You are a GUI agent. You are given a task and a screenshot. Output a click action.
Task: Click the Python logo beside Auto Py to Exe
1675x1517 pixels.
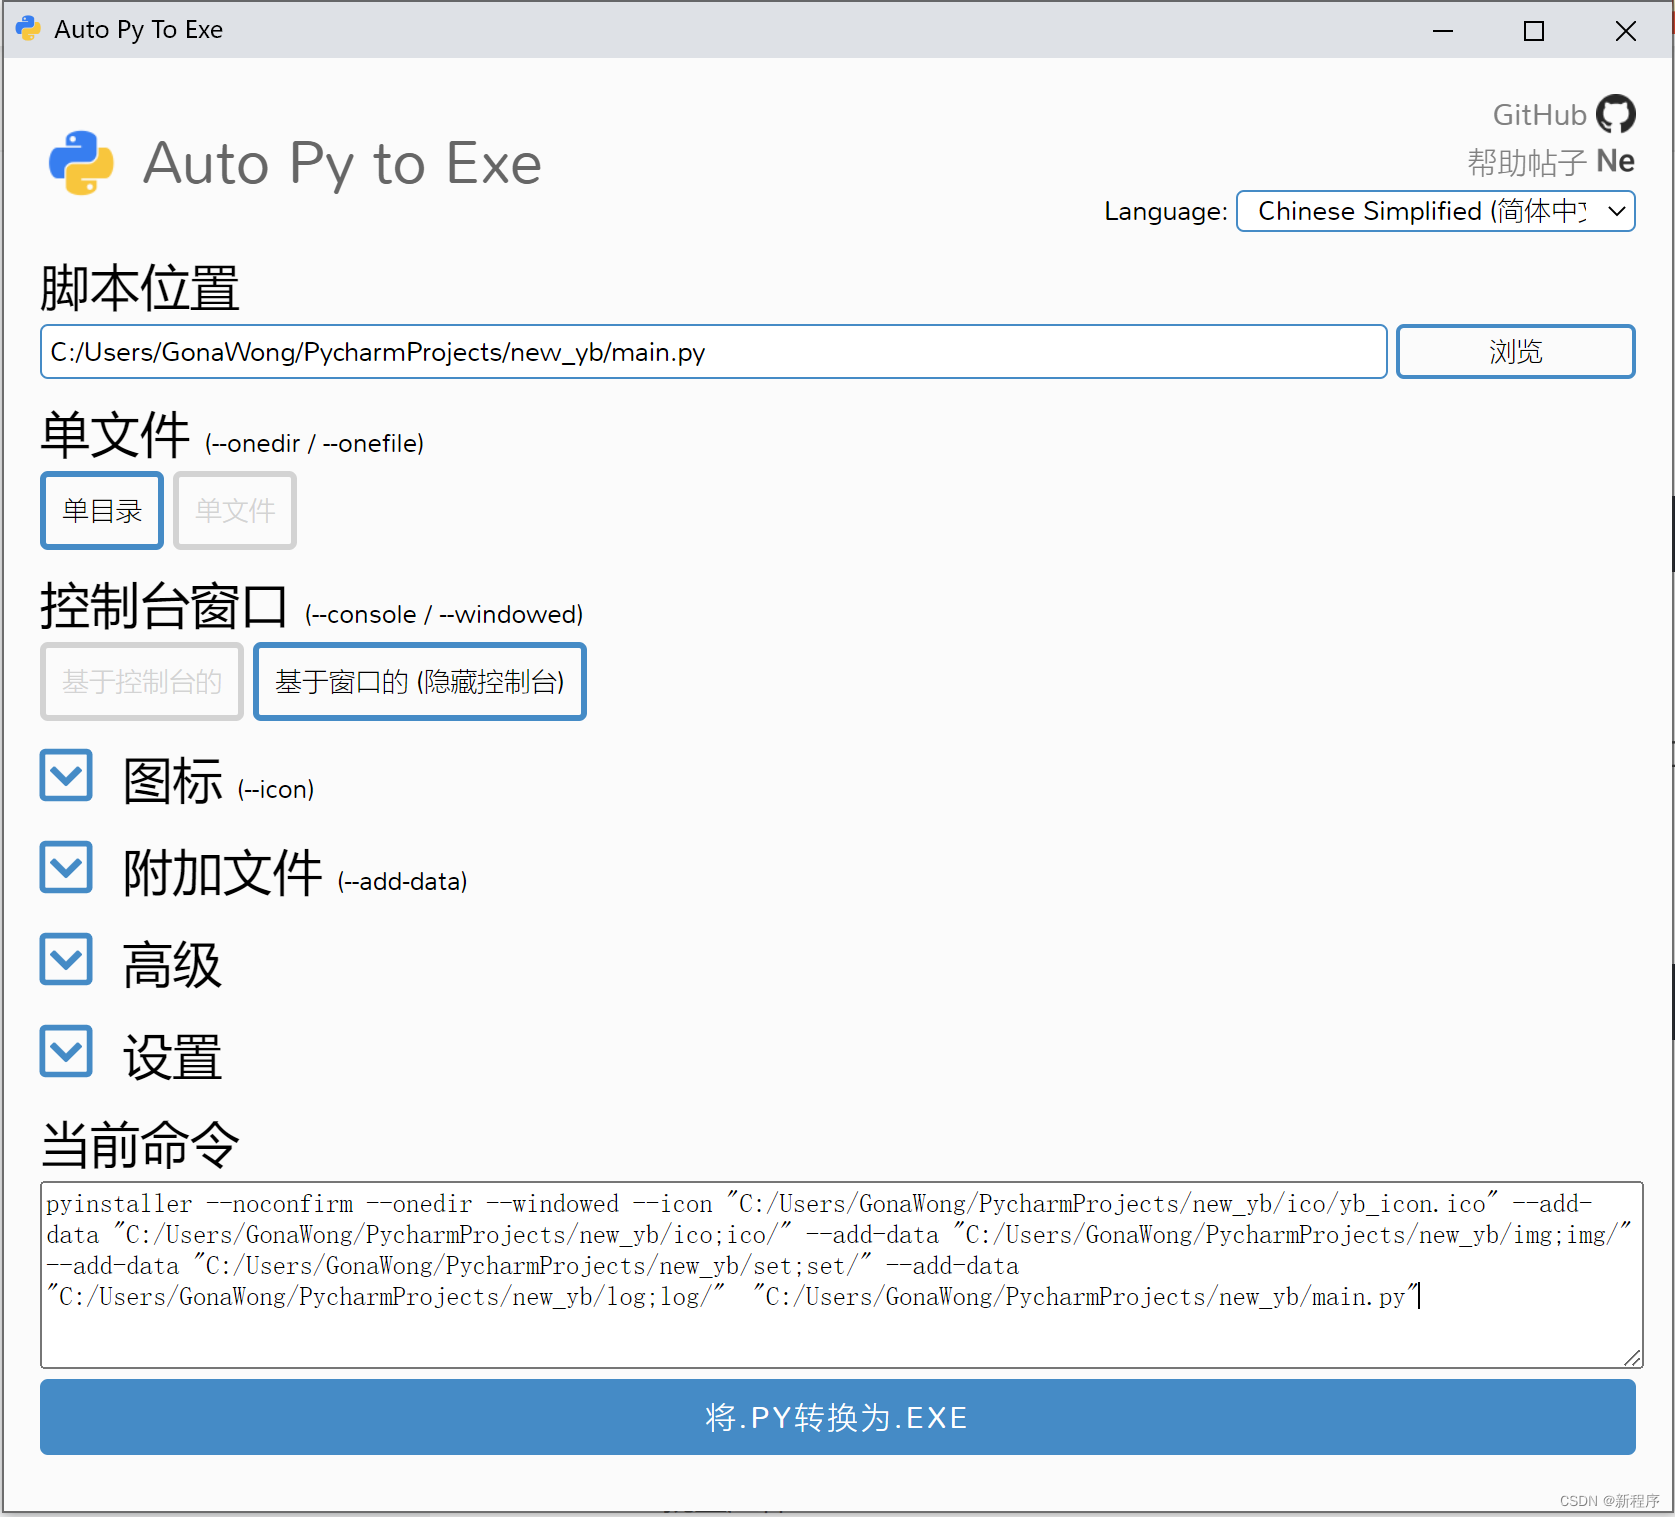(x=81, y=163)
